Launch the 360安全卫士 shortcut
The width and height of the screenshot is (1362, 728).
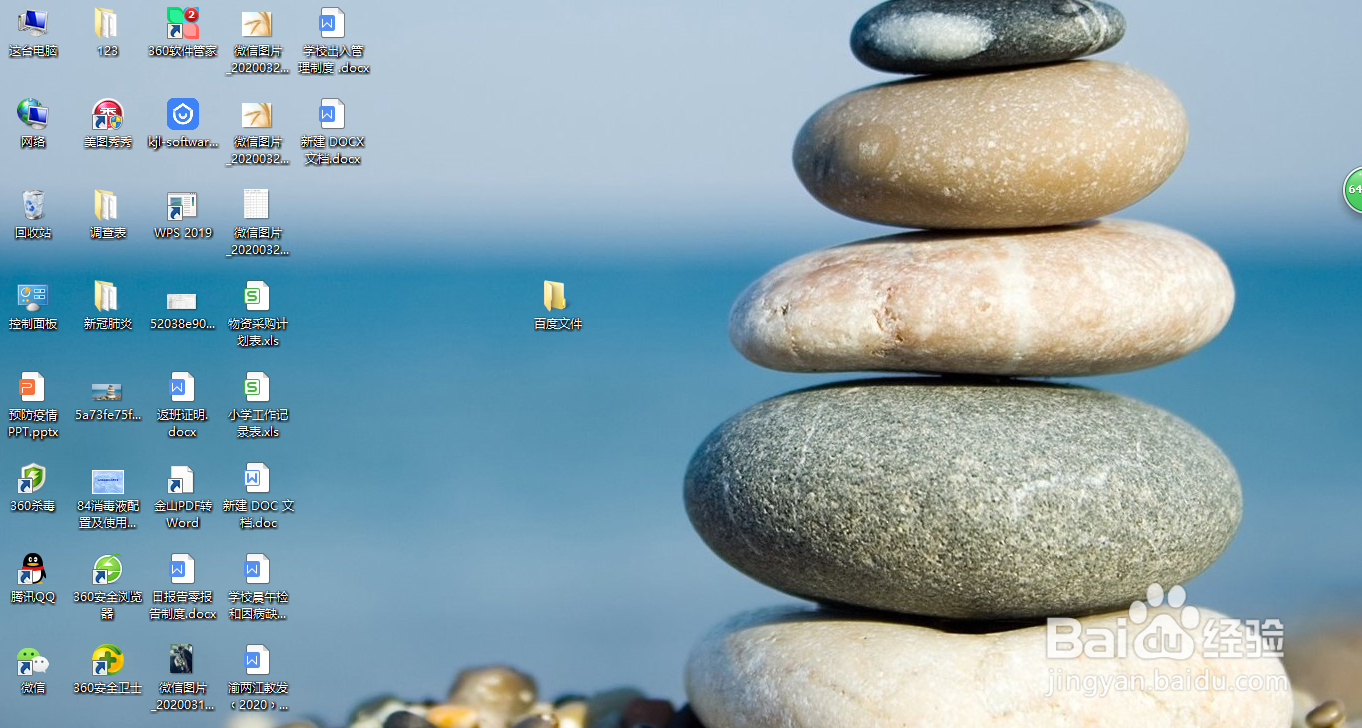coord(108,670)
